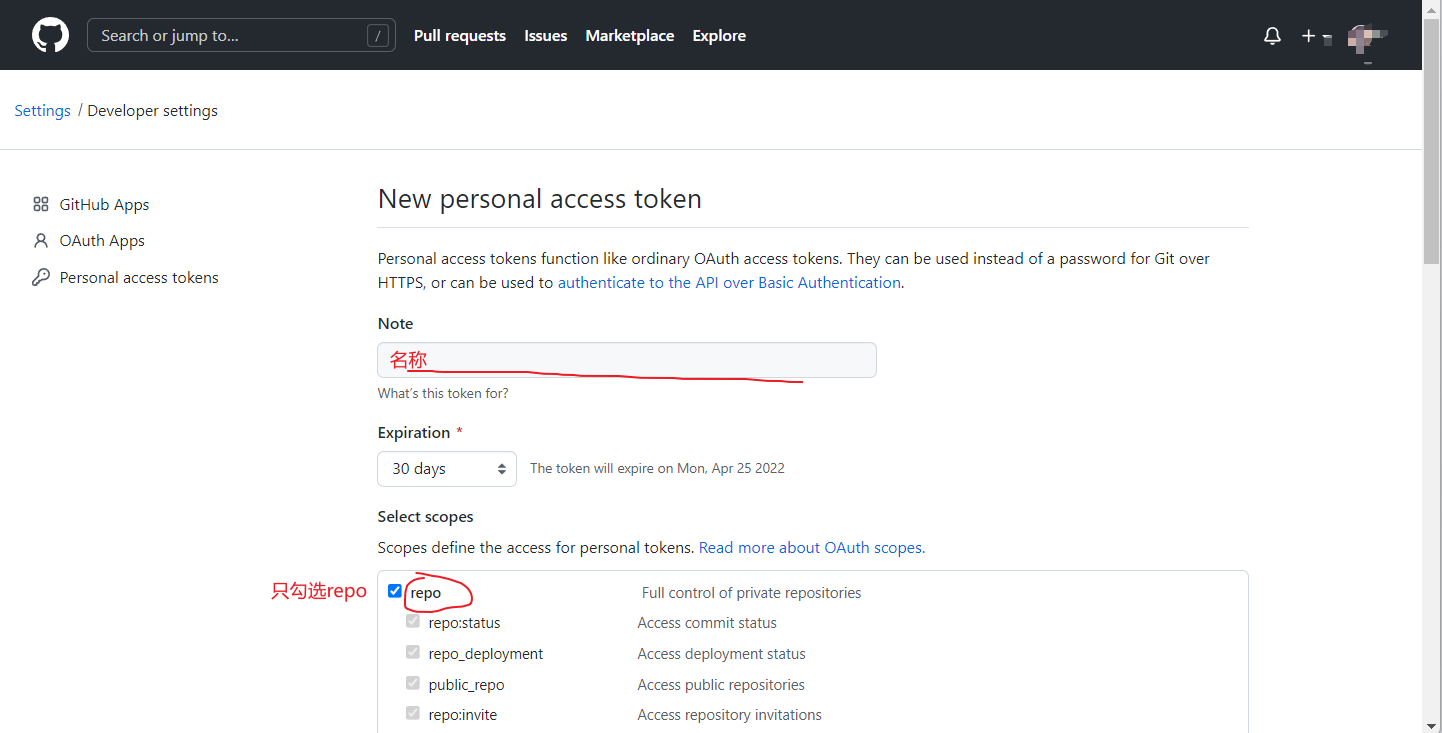Viewport: 1442px width, 733px height.
Task: Go to the GitHub homepage logo
Action: (50, 36)
